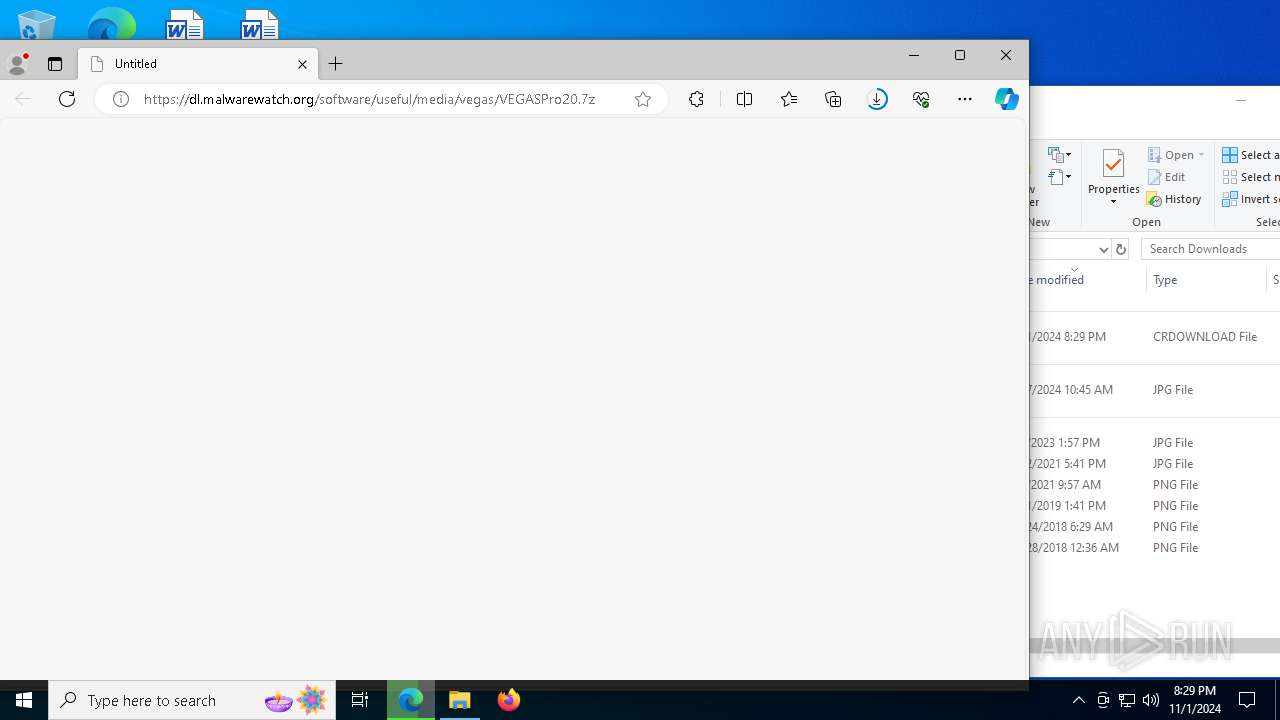
Task: Open the tab actions menu icon
Action: click(x=55, y=64)
